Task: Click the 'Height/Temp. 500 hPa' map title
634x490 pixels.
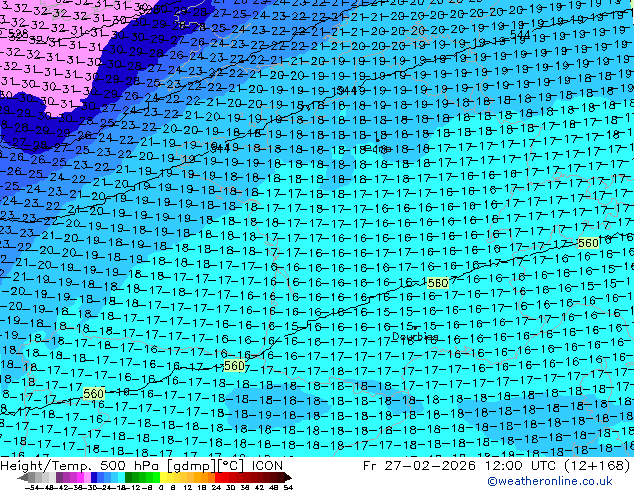Action: (x=79, y=465)
